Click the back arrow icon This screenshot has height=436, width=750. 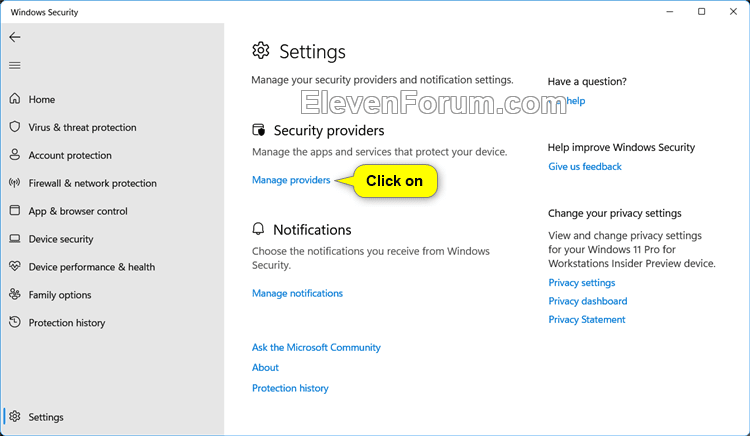(x=15, y=37)
